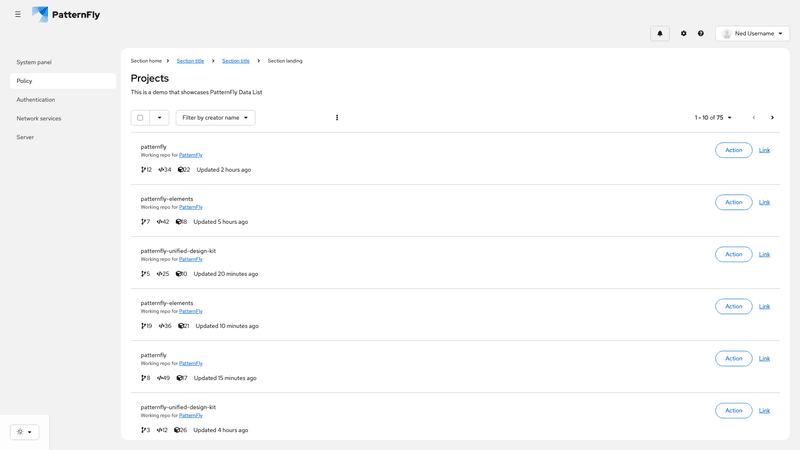Click Section home breadcrumb
This screenshot has height=450, width=800.
(146, 61)
